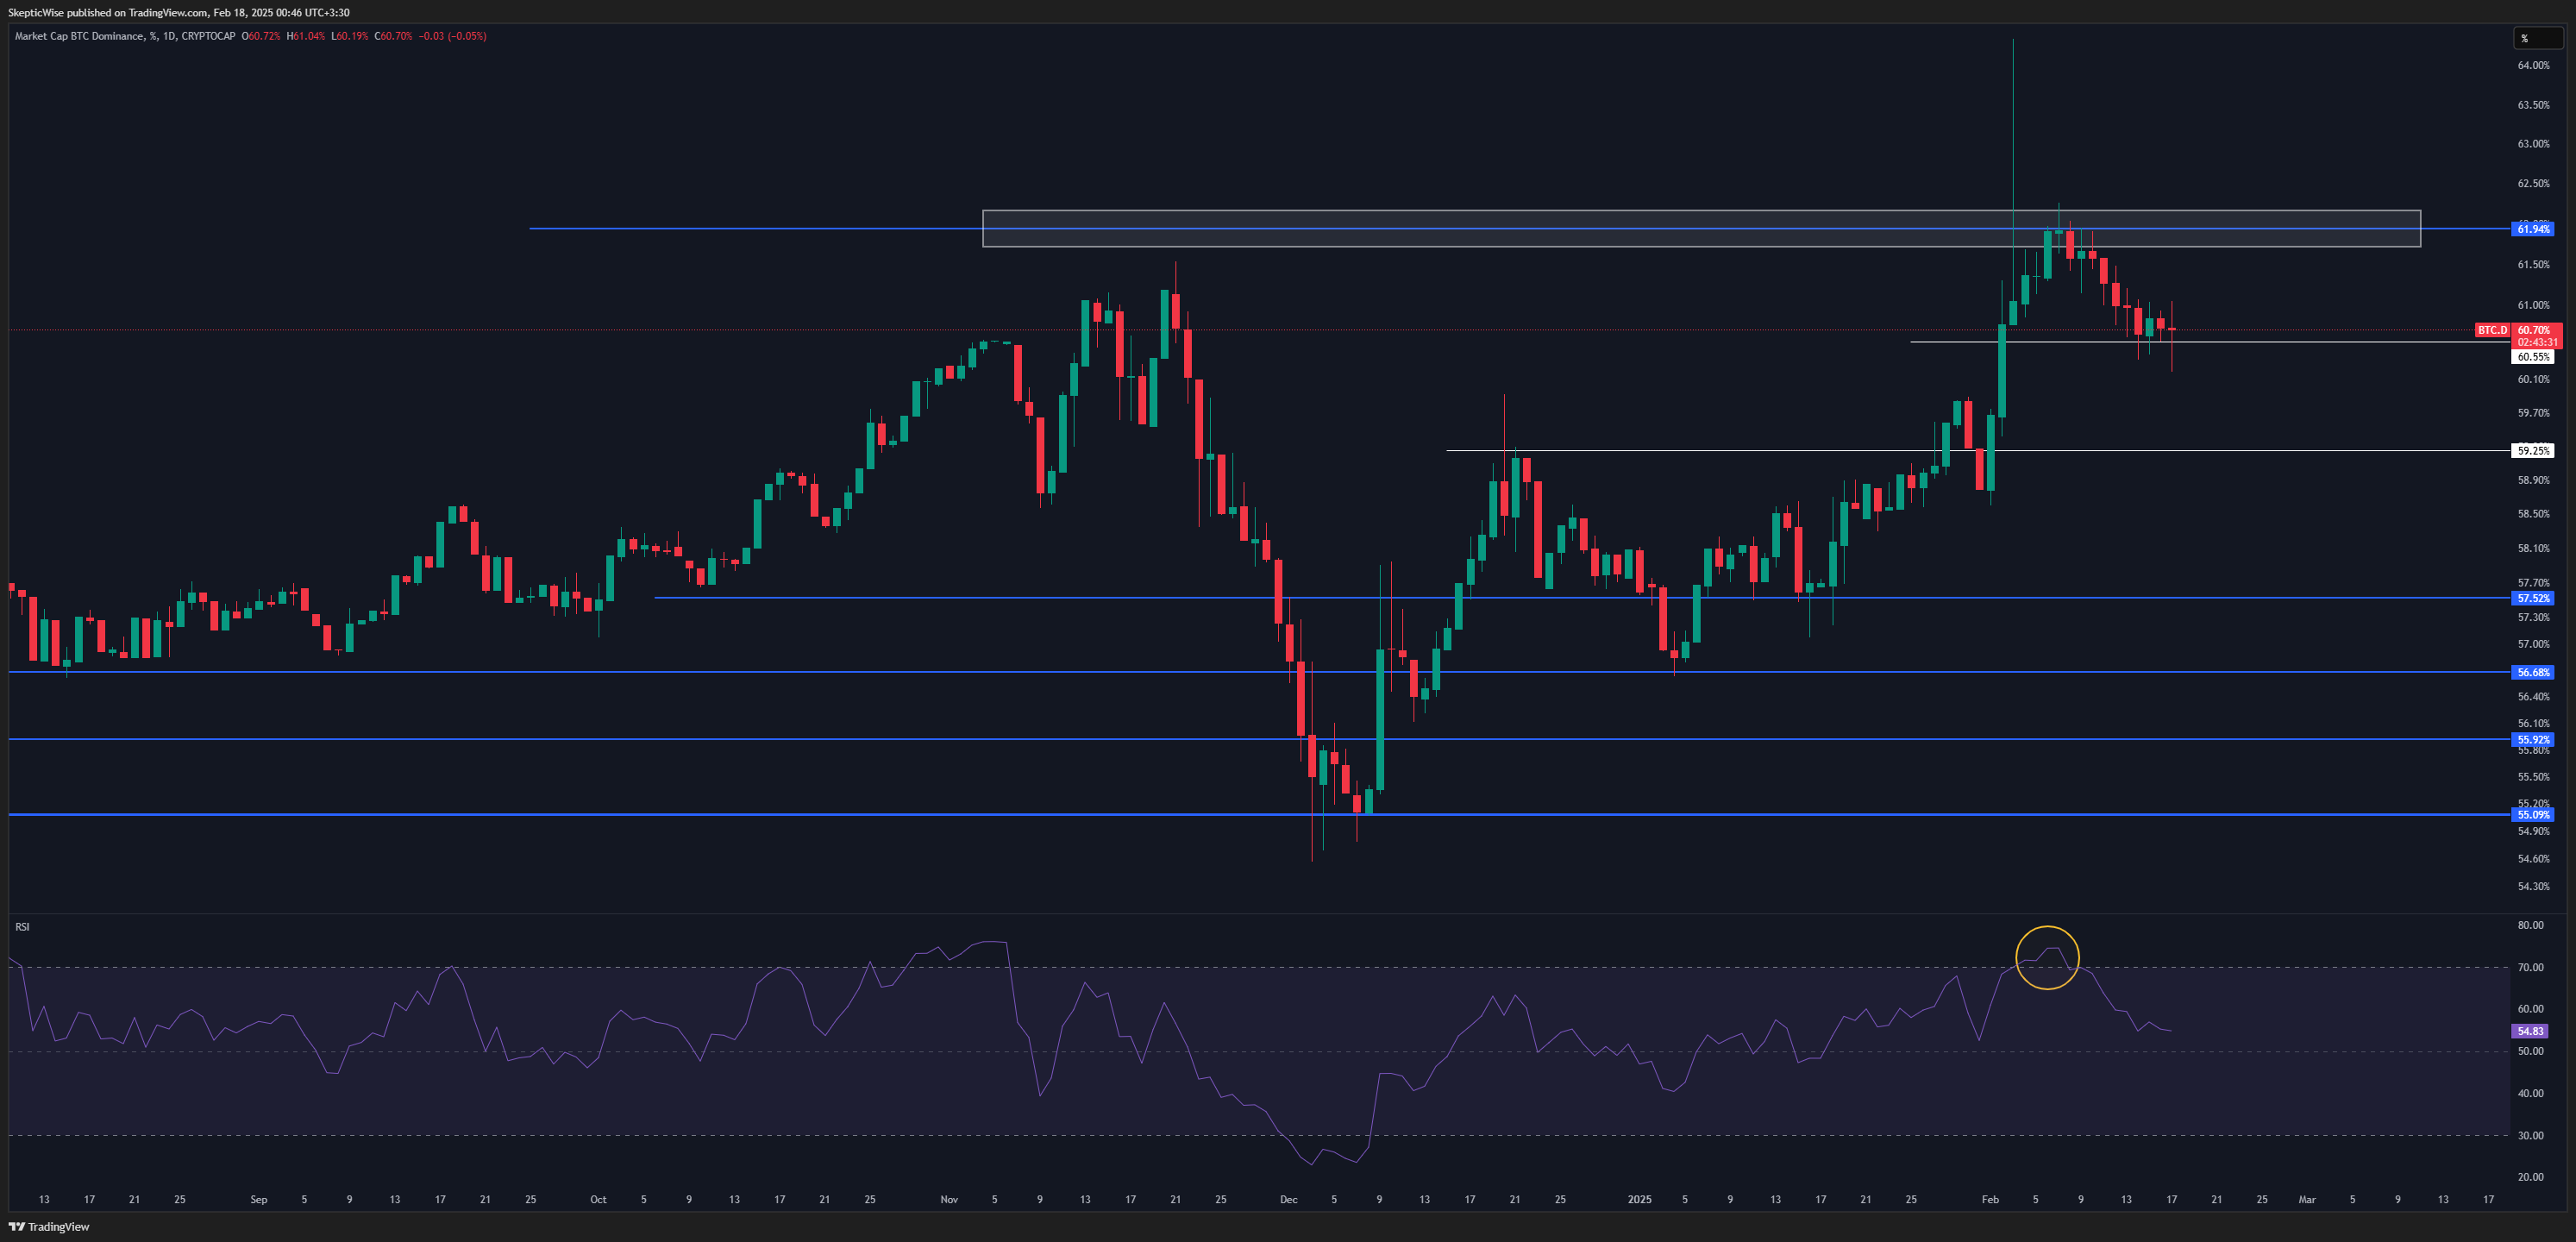Select the white 60.55% level label
Viewport: 2576px width, 1242px height.
click(2533, 357)
